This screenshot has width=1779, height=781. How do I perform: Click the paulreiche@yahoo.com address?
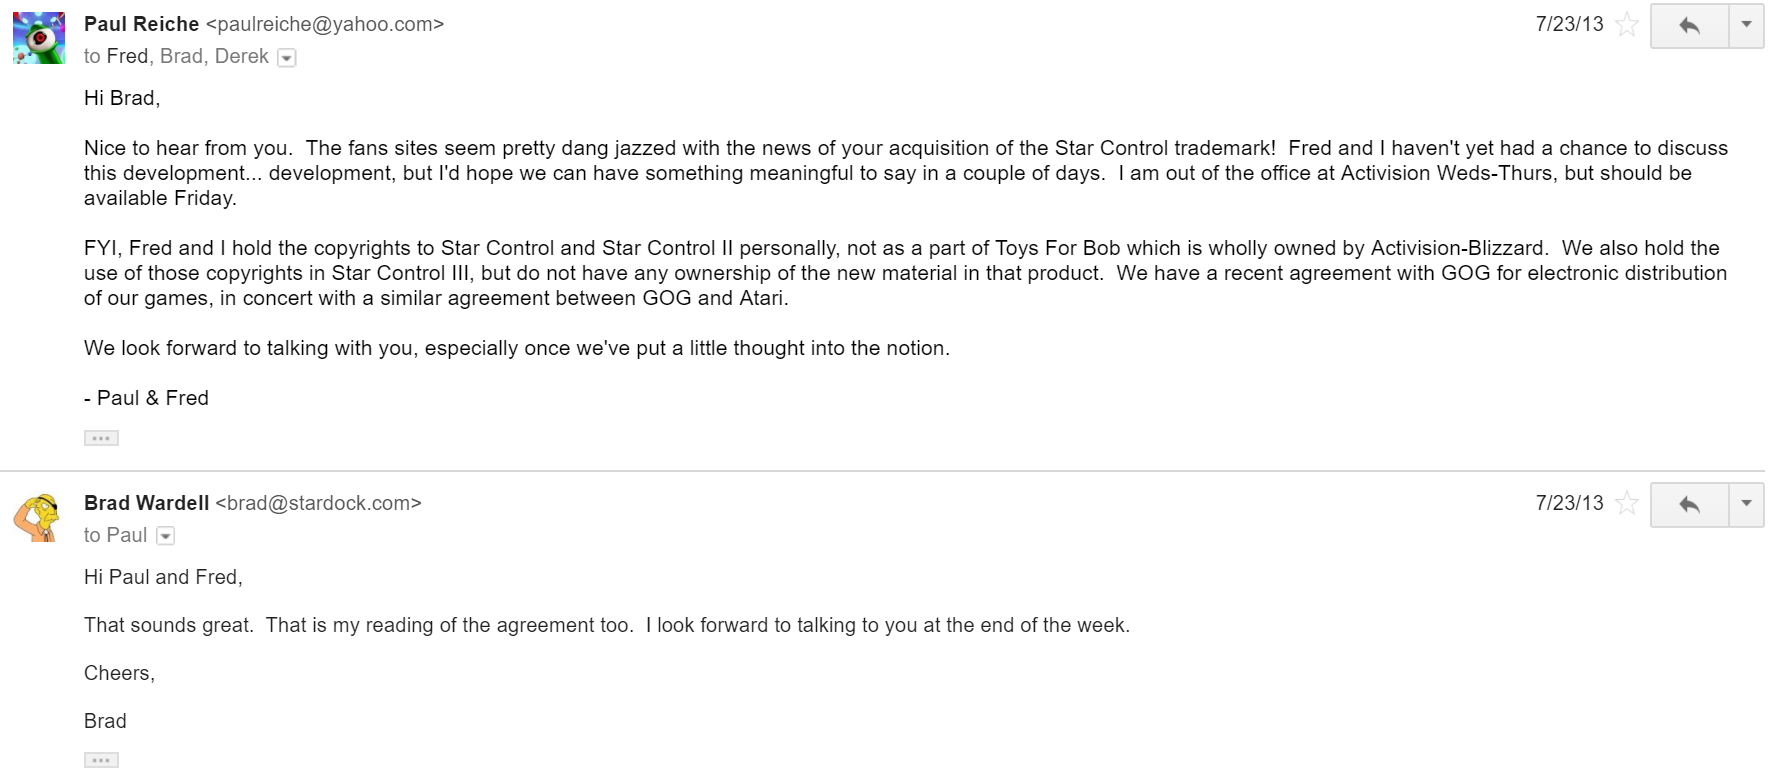[324, 24]
